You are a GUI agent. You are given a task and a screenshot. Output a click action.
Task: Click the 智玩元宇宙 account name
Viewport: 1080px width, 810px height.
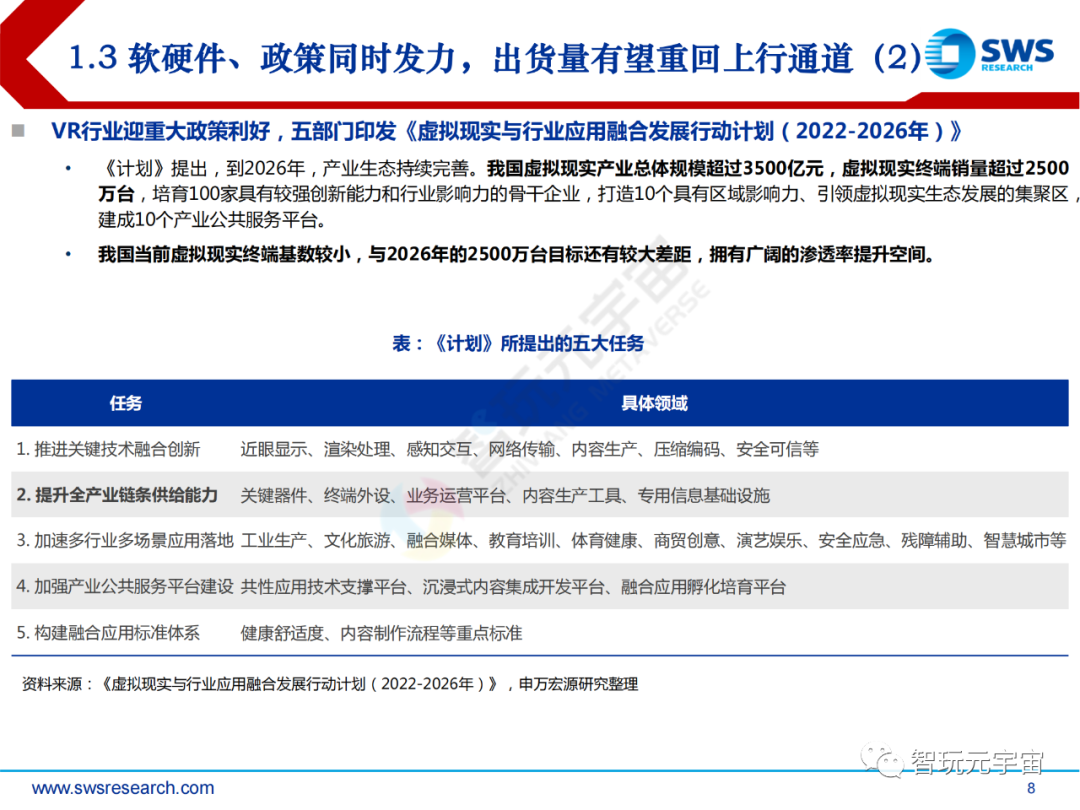click(977, 762)
